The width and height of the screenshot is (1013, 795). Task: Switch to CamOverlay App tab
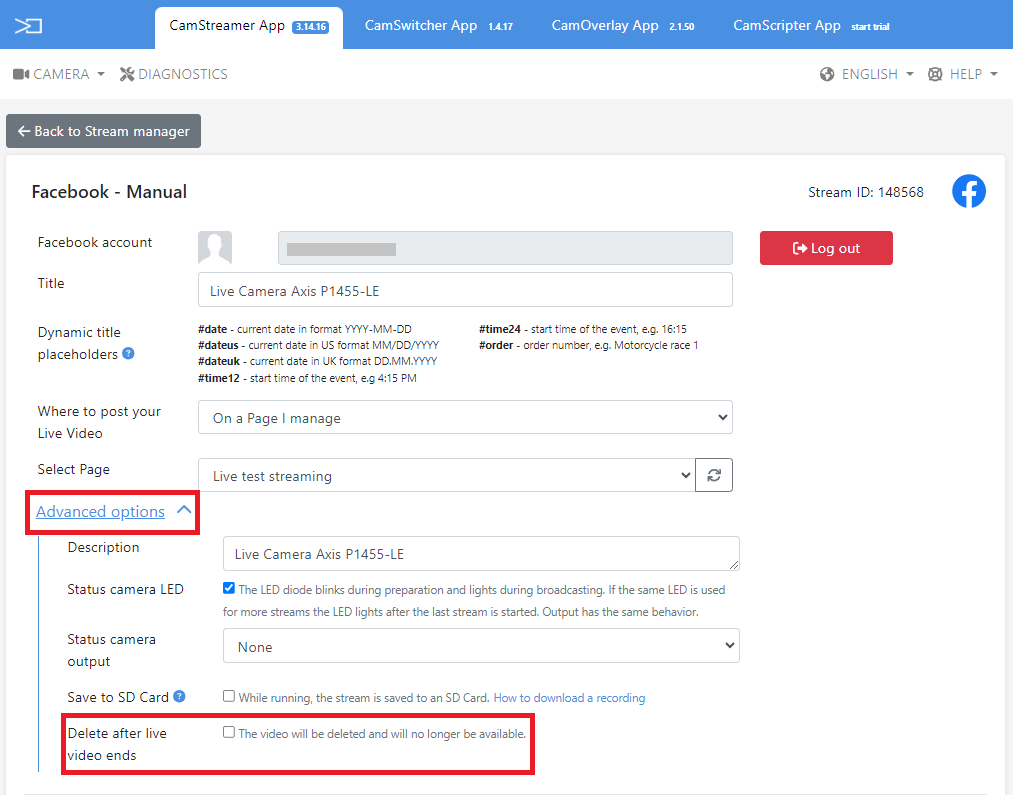point(623,26)
